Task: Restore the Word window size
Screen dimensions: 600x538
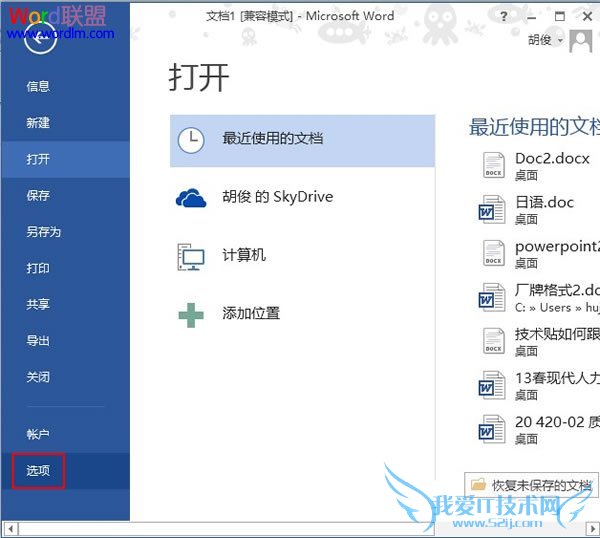Action: pos(560,16)
